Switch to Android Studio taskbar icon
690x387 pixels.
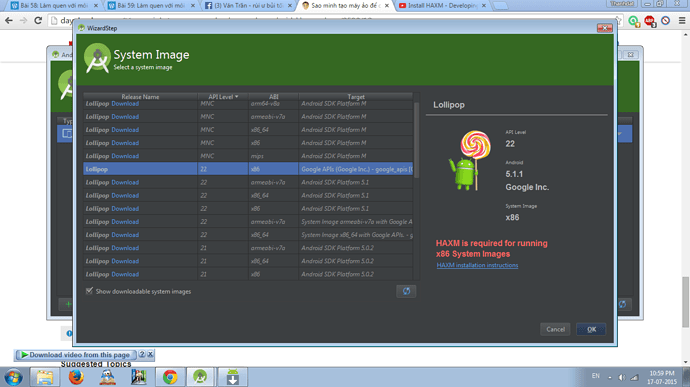[x=200, y=377]
